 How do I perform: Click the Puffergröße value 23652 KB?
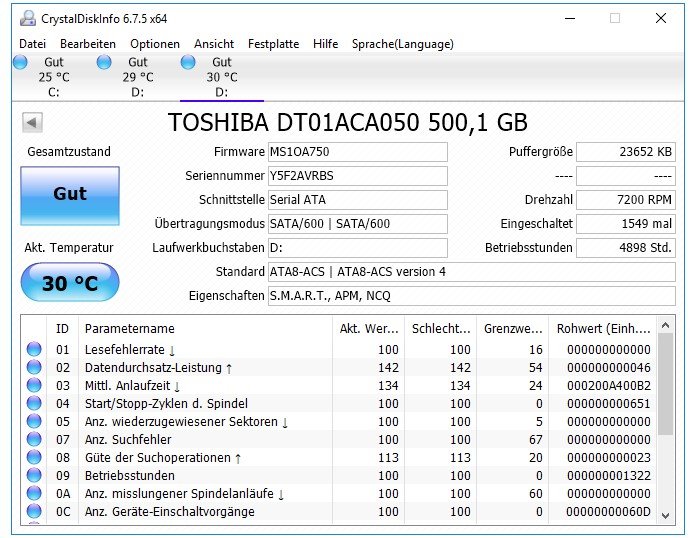(x=626, y=152)
